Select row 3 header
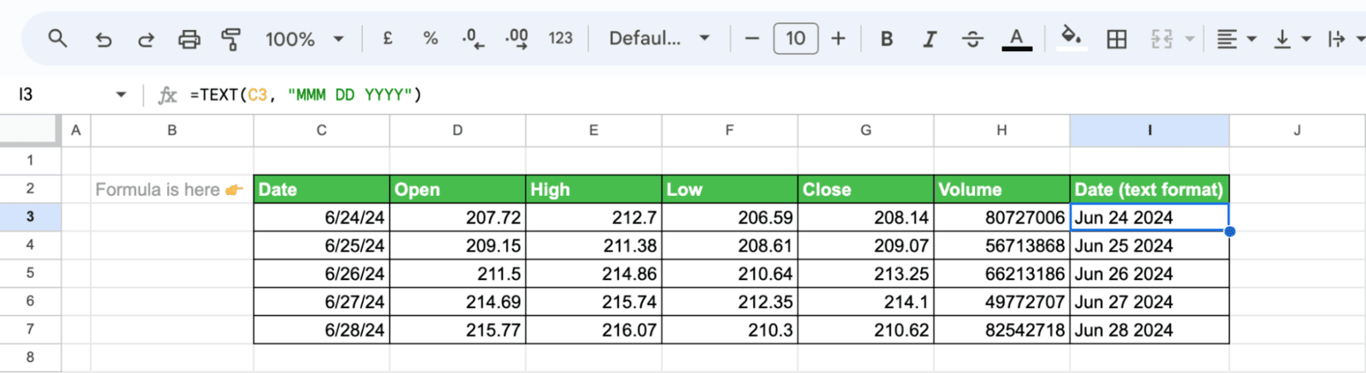1366x373 pixels. coord(30,217)
